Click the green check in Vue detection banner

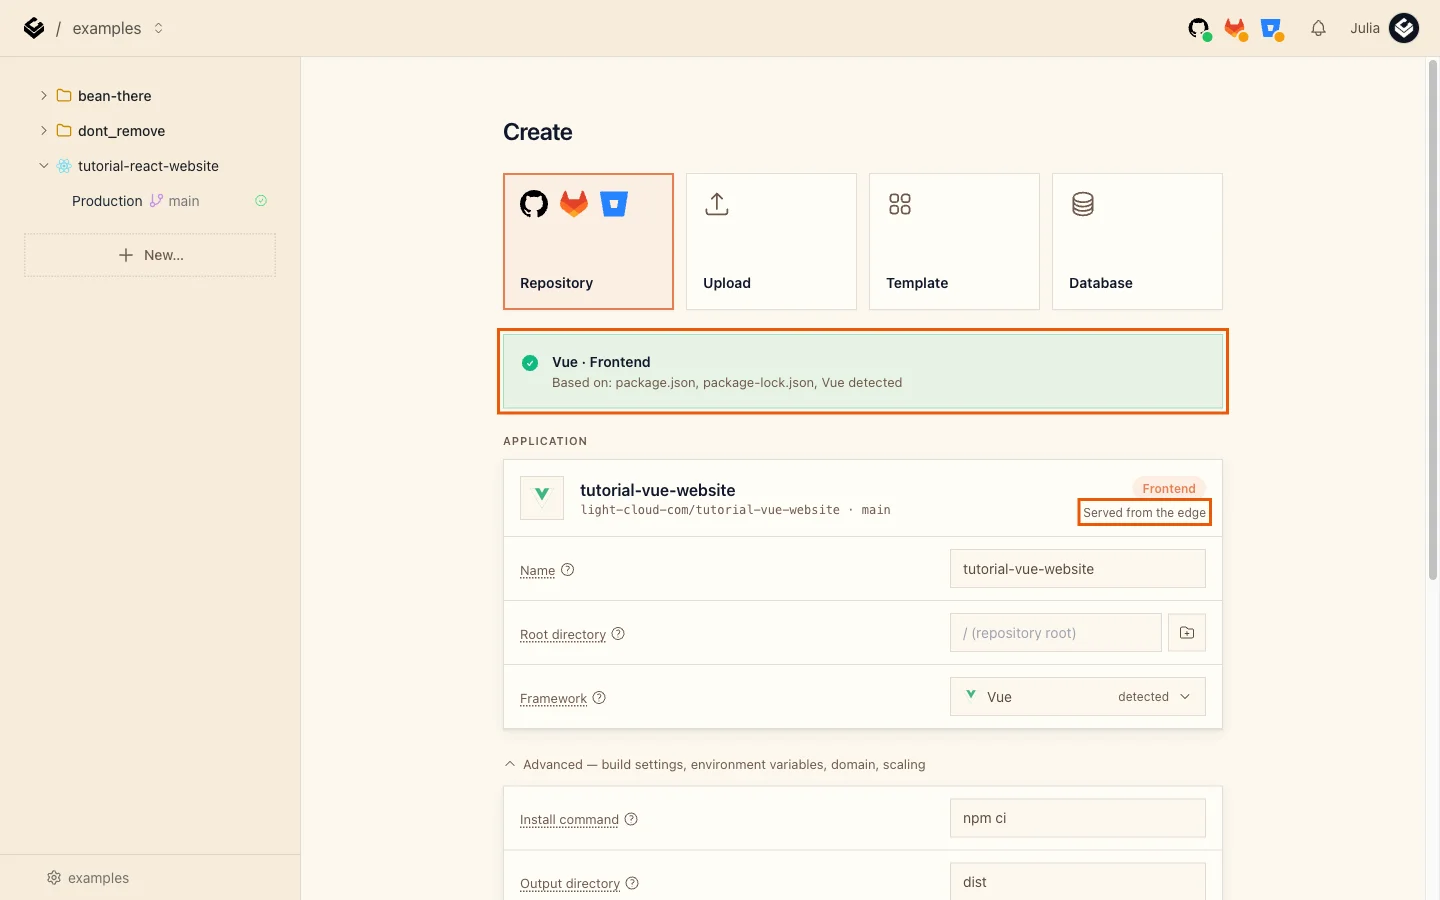[x=530, y=363]
